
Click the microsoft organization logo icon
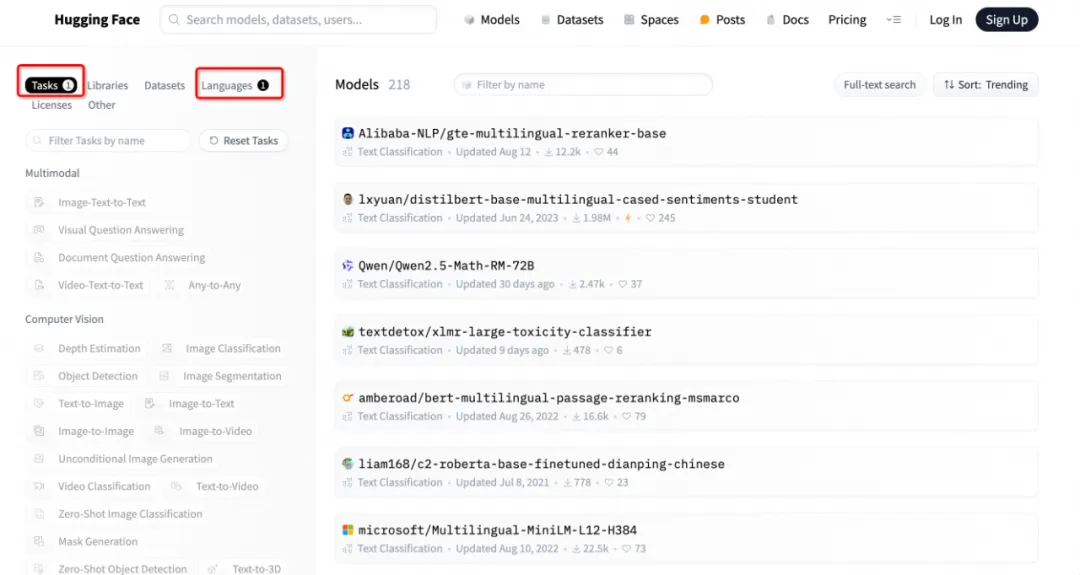point(348,530)
